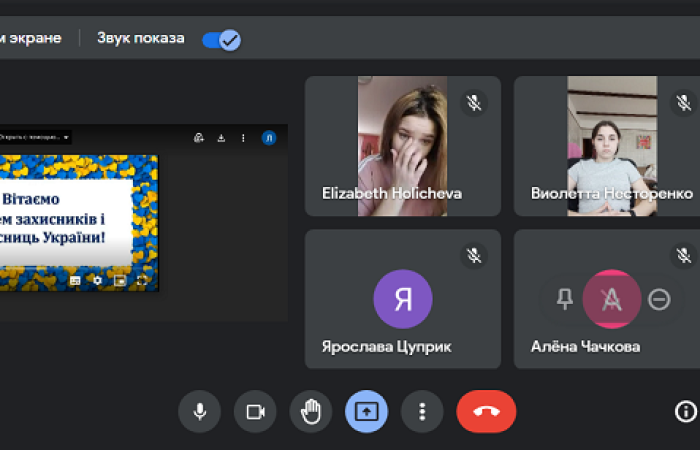Image resolution: width=700 pixels, height=450 pixels.
Task: Open the slide settings gear icon
Action: click(97, 281)
